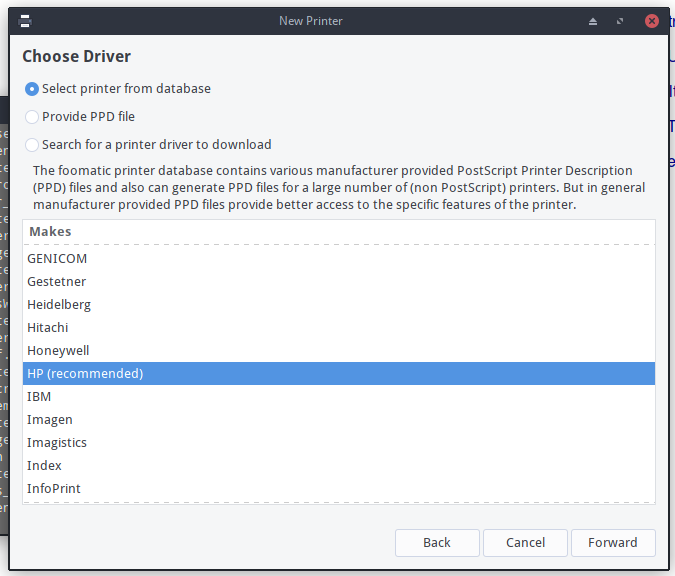Select GENICOM from the makes list
675x576 pixels.
click(339, 258)
